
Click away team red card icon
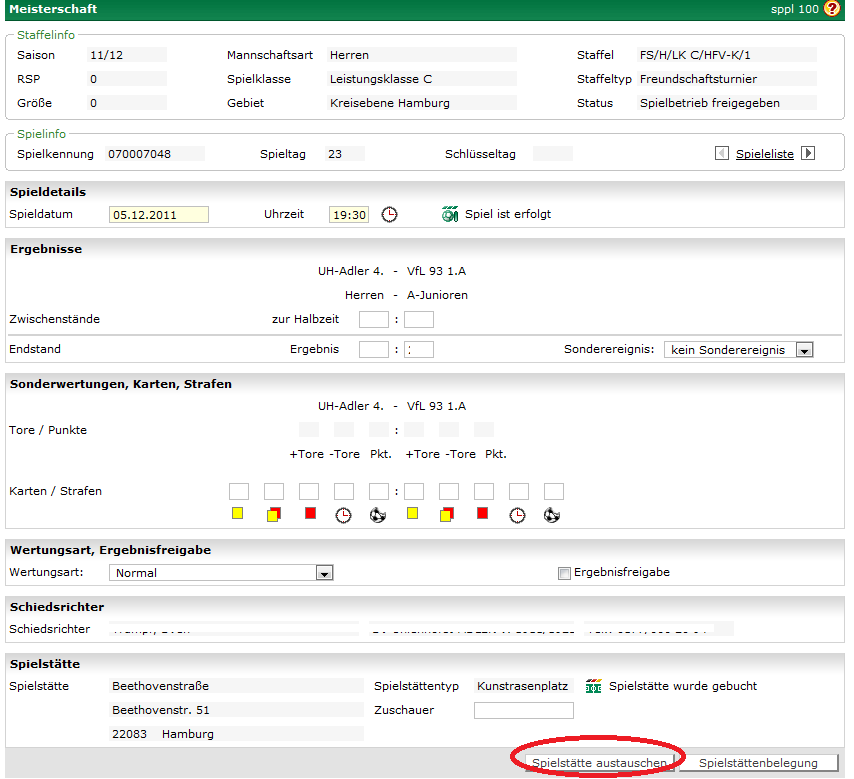[483, 513]
